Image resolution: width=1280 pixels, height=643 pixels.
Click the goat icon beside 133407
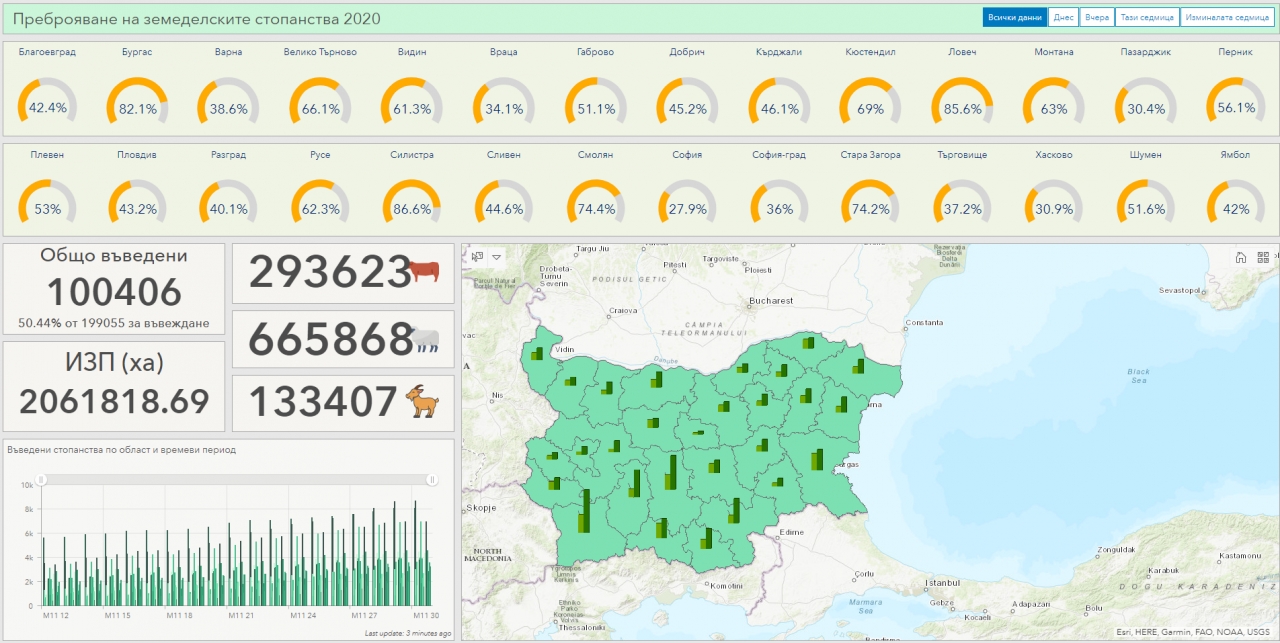tap(423, 402)
